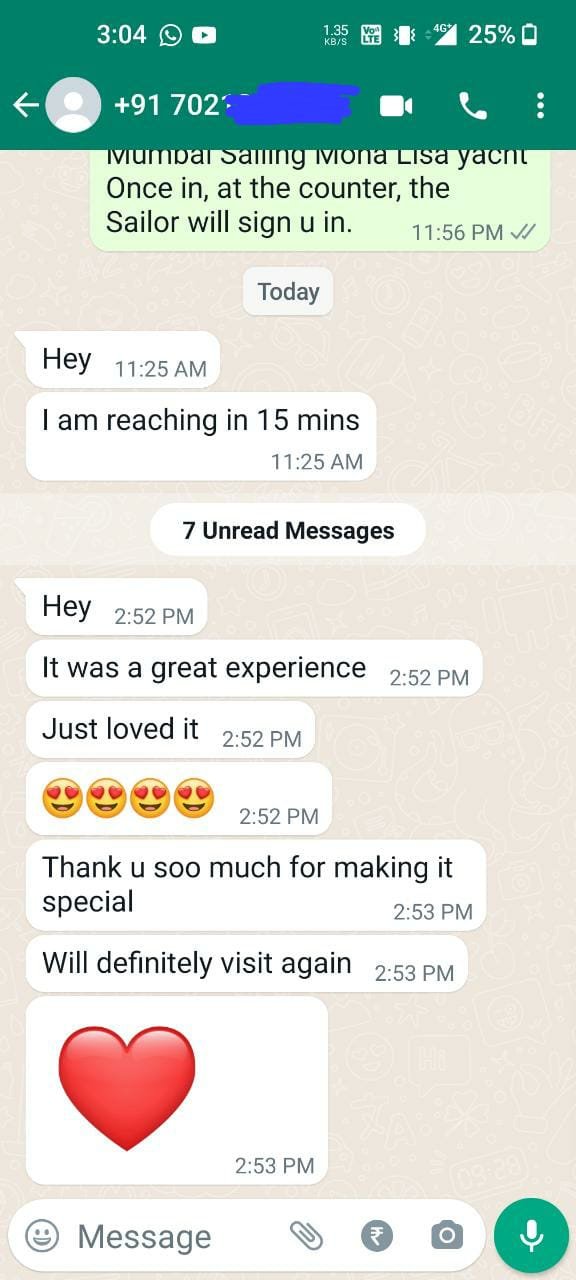Viewport: 576px width, 1280px height.
Task: Start a video call
Action: (396, 105)
